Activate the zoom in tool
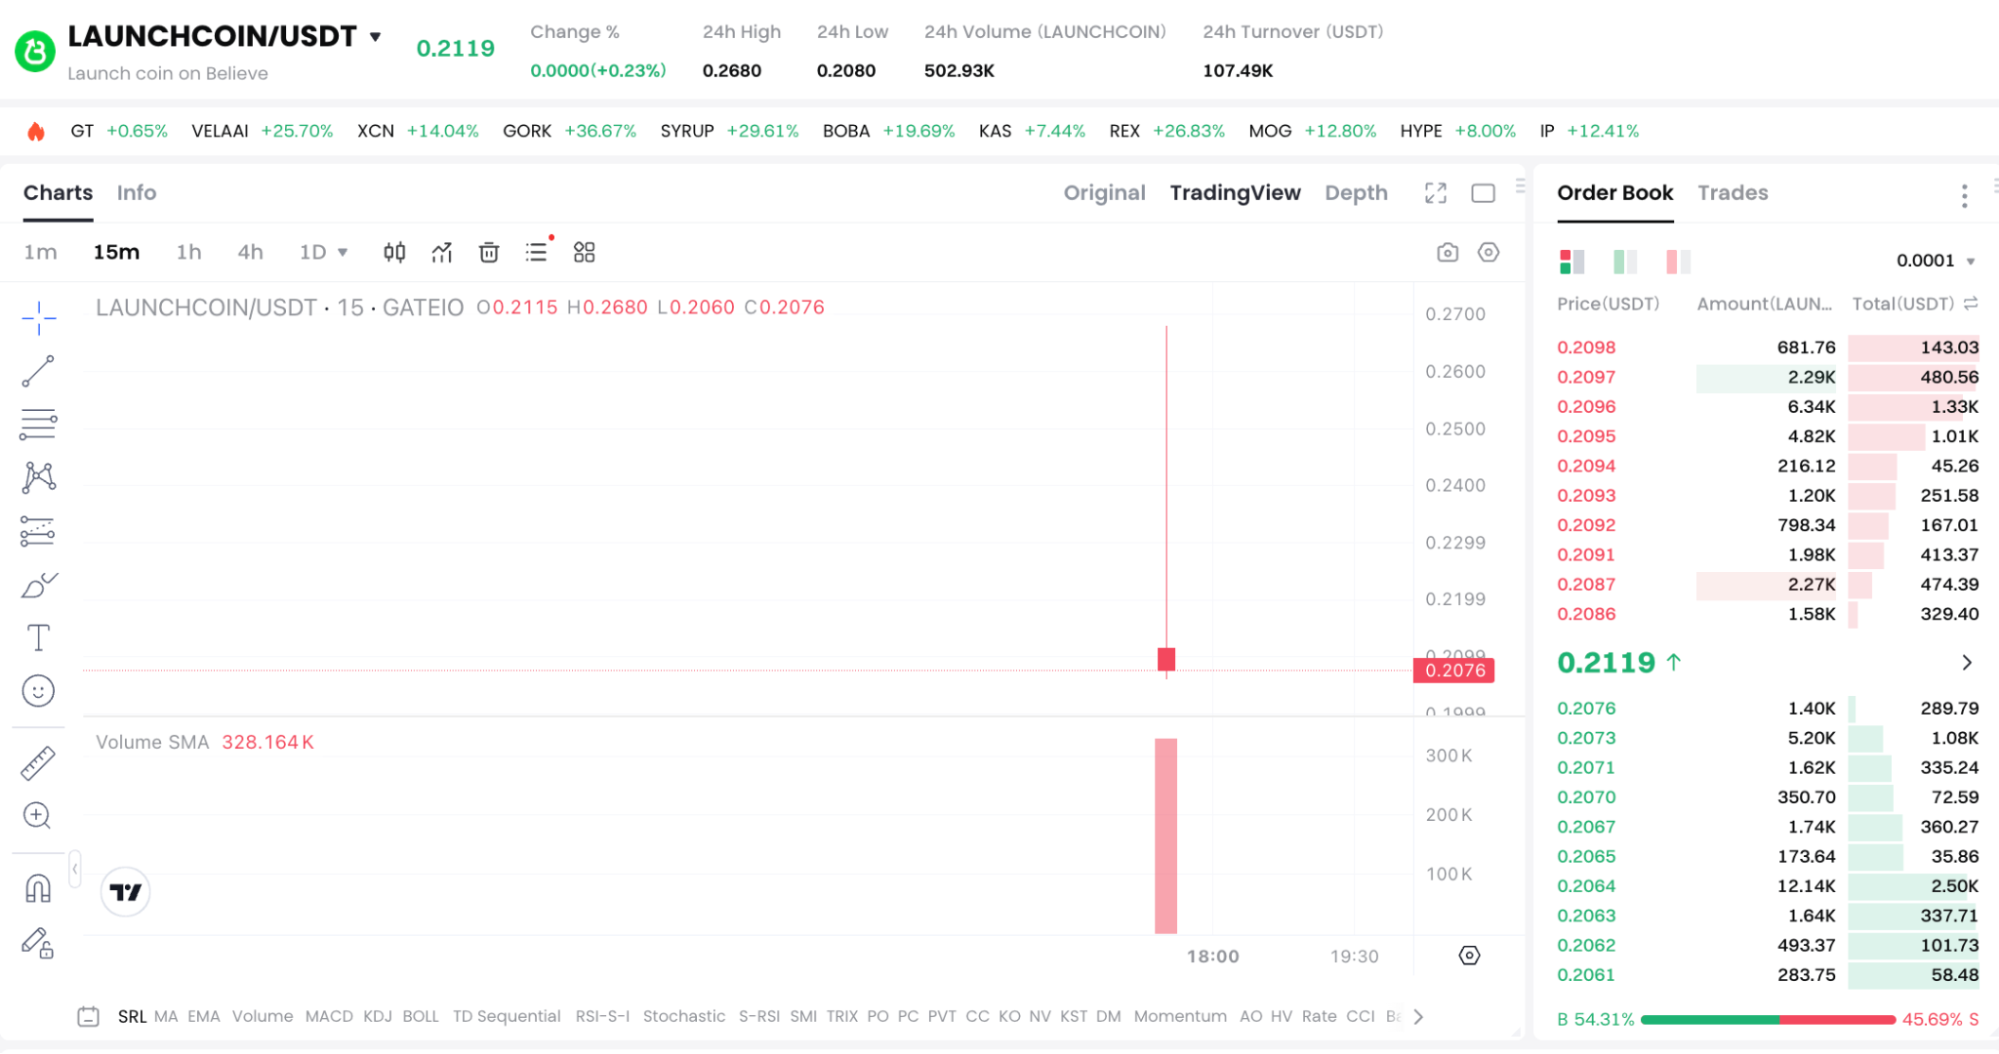This screenshot has height=1054, width=1999. [38, 816]
